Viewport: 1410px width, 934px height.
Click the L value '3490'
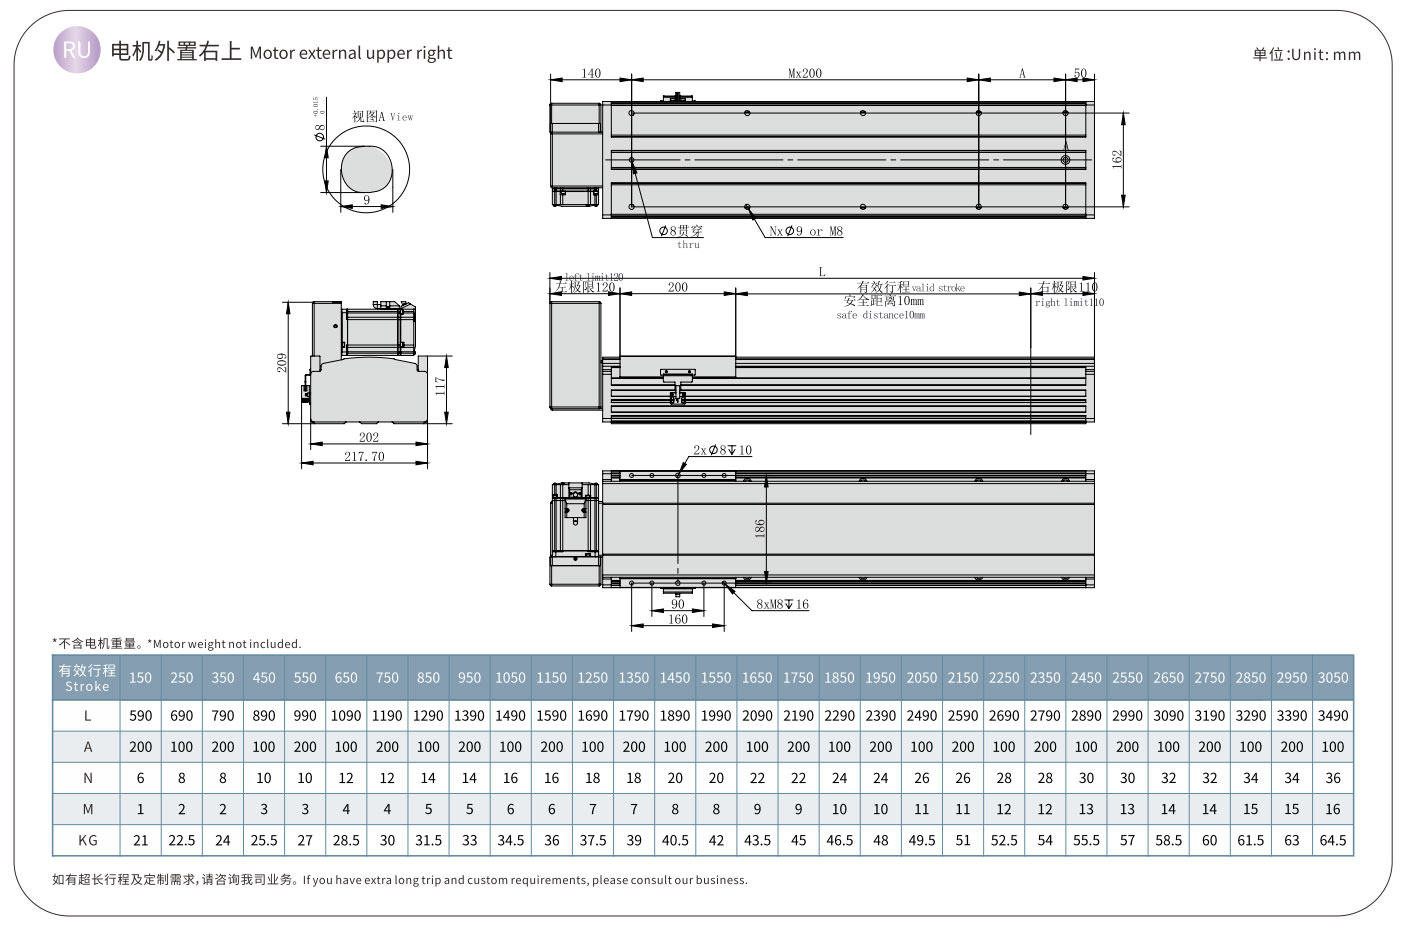[1333, 716]
